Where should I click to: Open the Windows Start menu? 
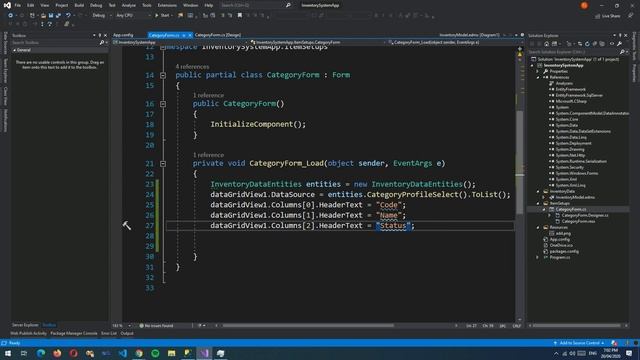click(x=8, y=353)
